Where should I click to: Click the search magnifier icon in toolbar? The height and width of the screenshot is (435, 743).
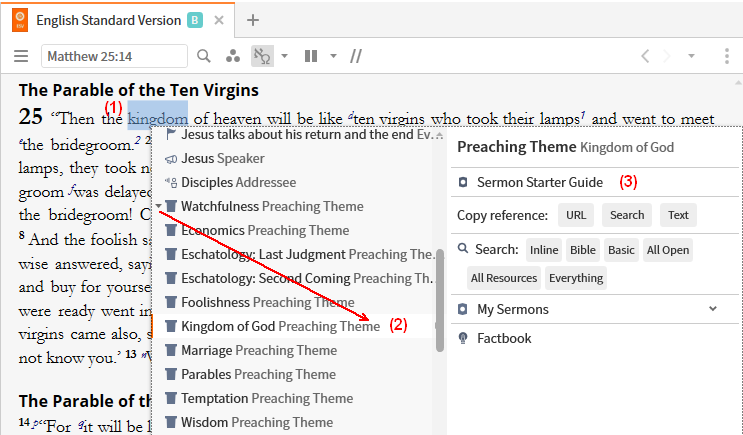tap(204, 56)
